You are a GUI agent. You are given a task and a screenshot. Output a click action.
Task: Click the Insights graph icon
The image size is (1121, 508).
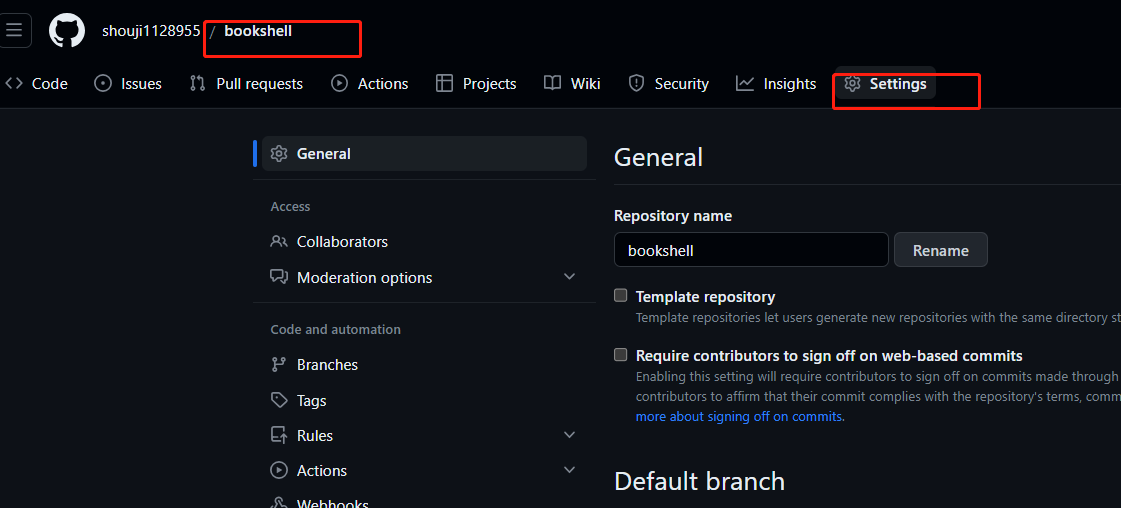745,84
